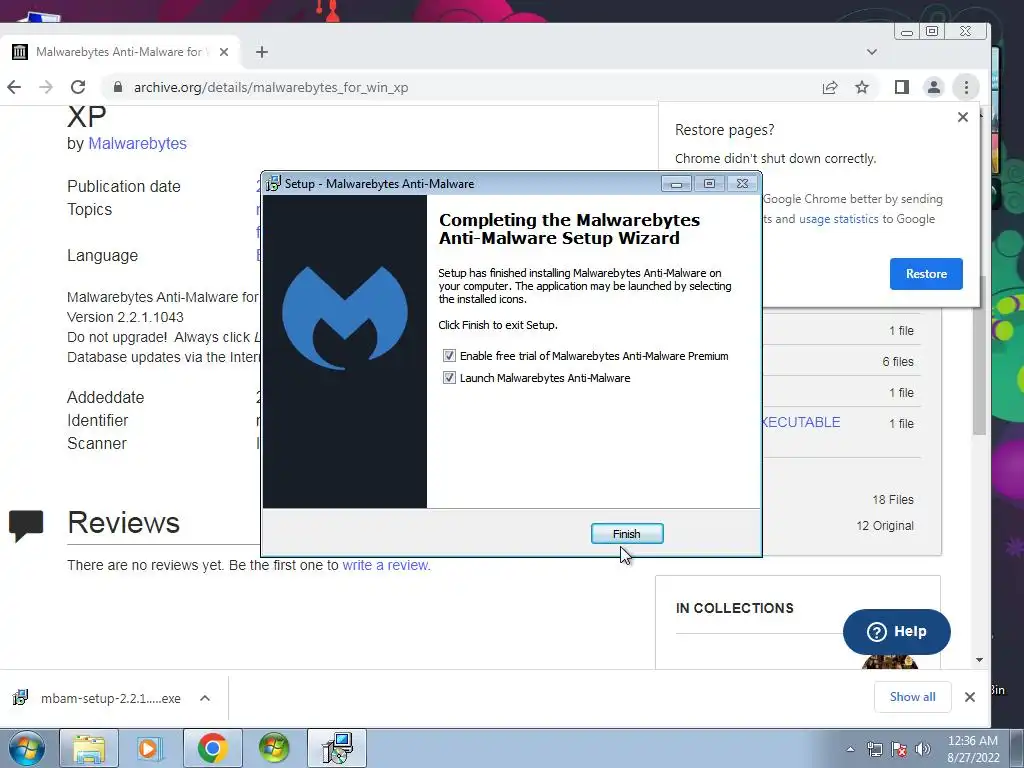Click the Reviews heading
This screenshot has height=768, width=1024.
(123, 522)
